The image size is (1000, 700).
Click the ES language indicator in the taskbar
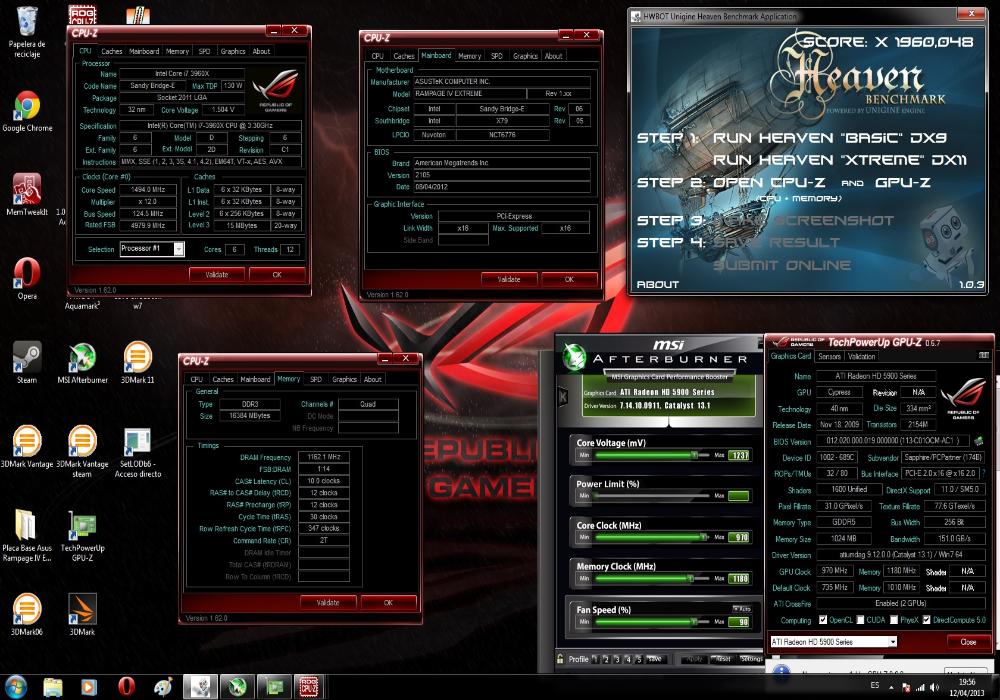click(874, 685)
